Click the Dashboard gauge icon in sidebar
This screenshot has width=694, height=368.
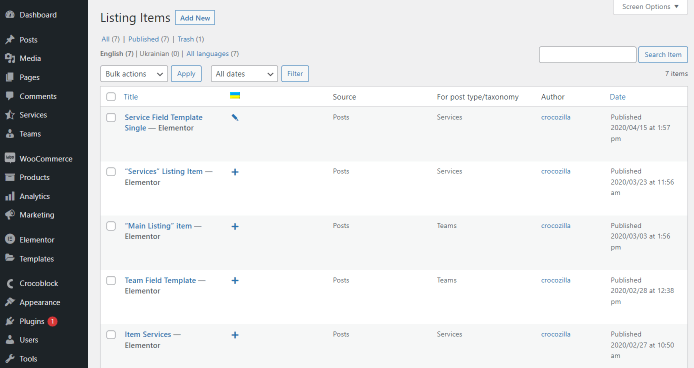pos(10,15)
